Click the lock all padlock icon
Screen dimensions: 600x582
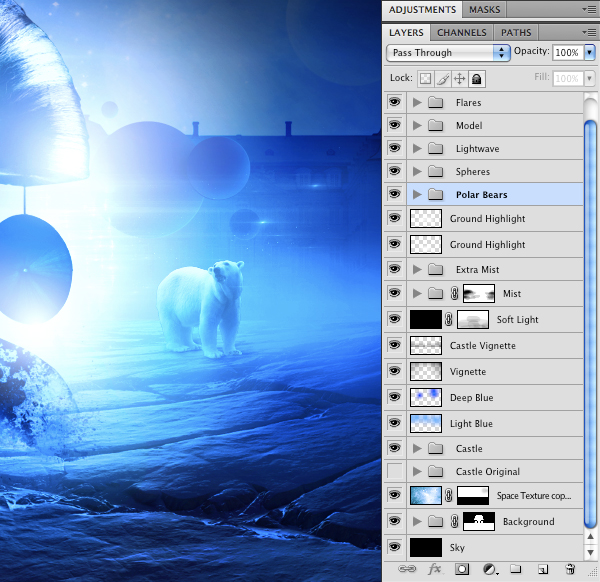[477, 79]
